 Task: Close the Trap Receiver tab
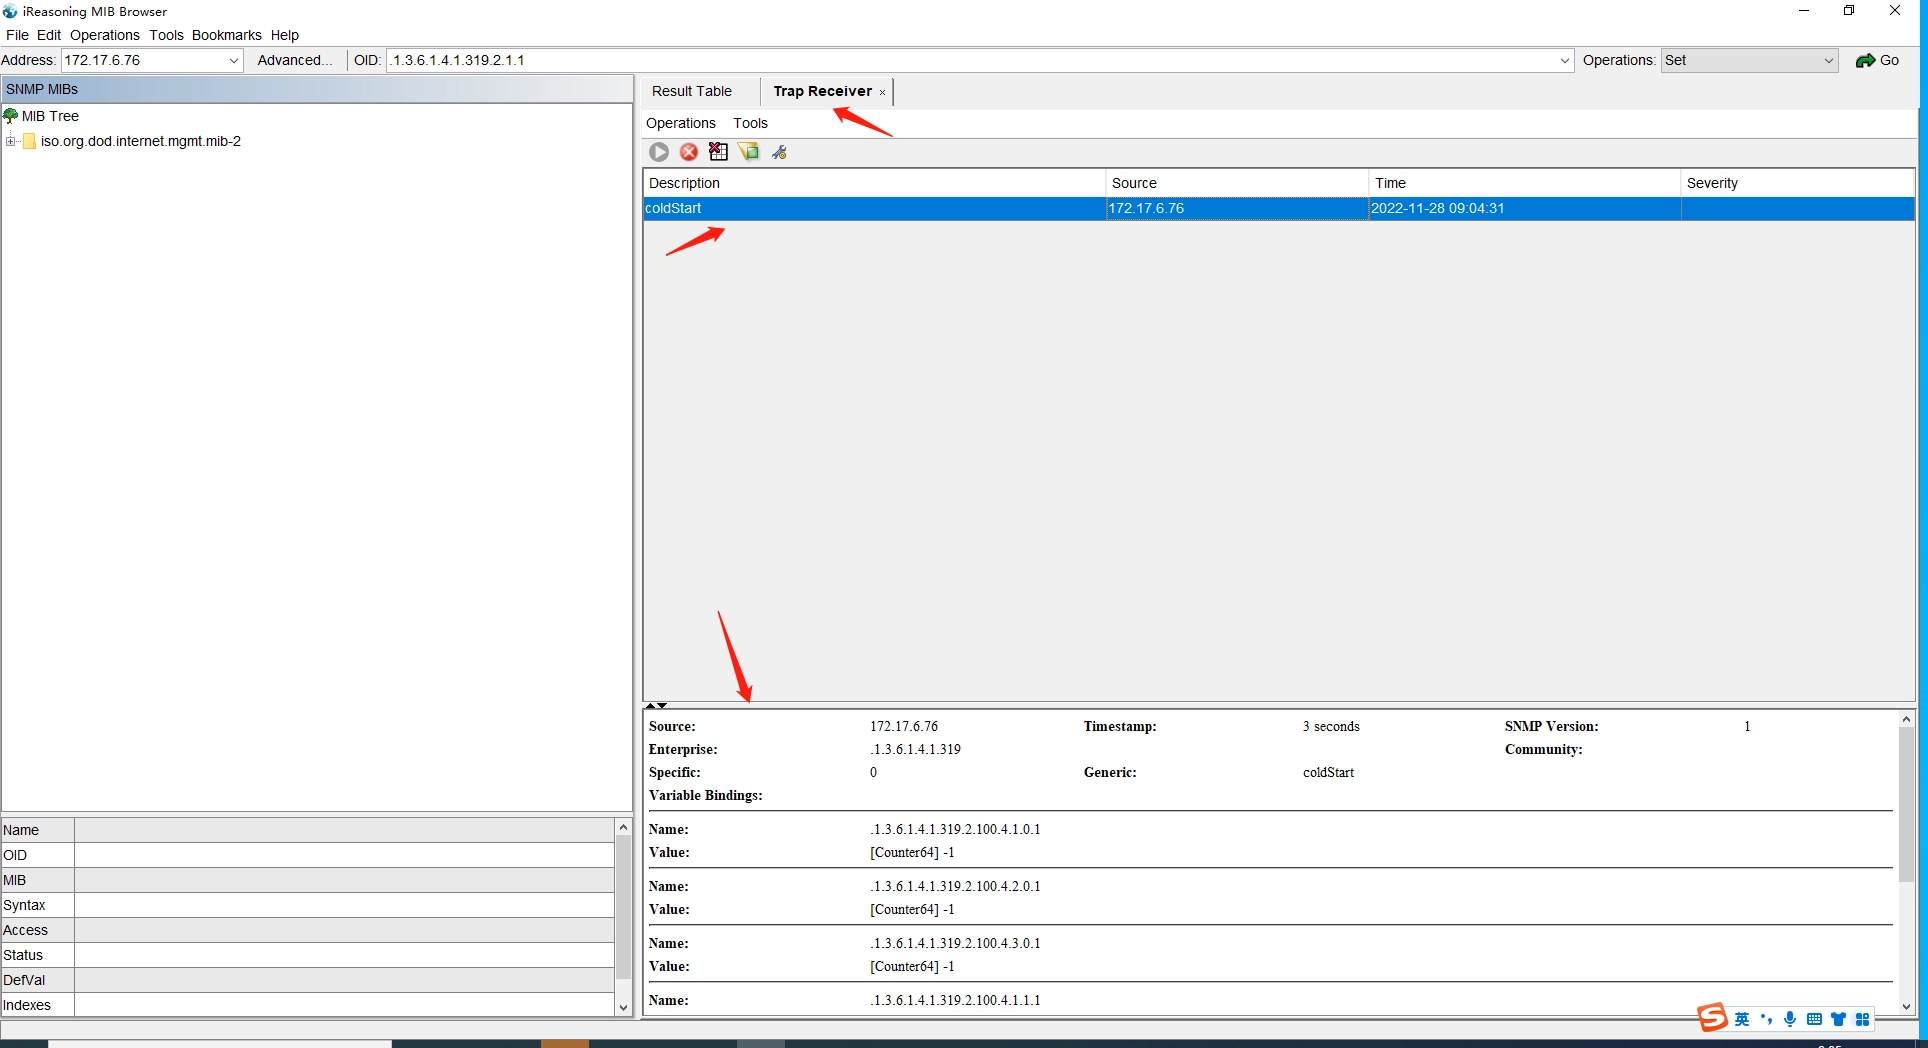pos(882,92)
